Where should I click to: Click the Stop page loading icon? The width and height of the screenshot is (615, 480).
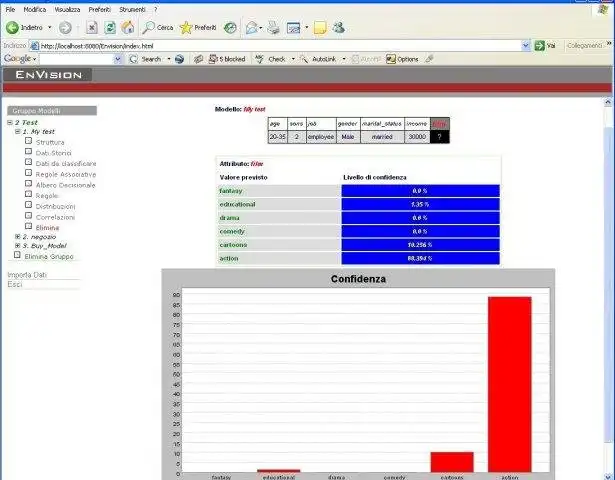pos(92,27)
